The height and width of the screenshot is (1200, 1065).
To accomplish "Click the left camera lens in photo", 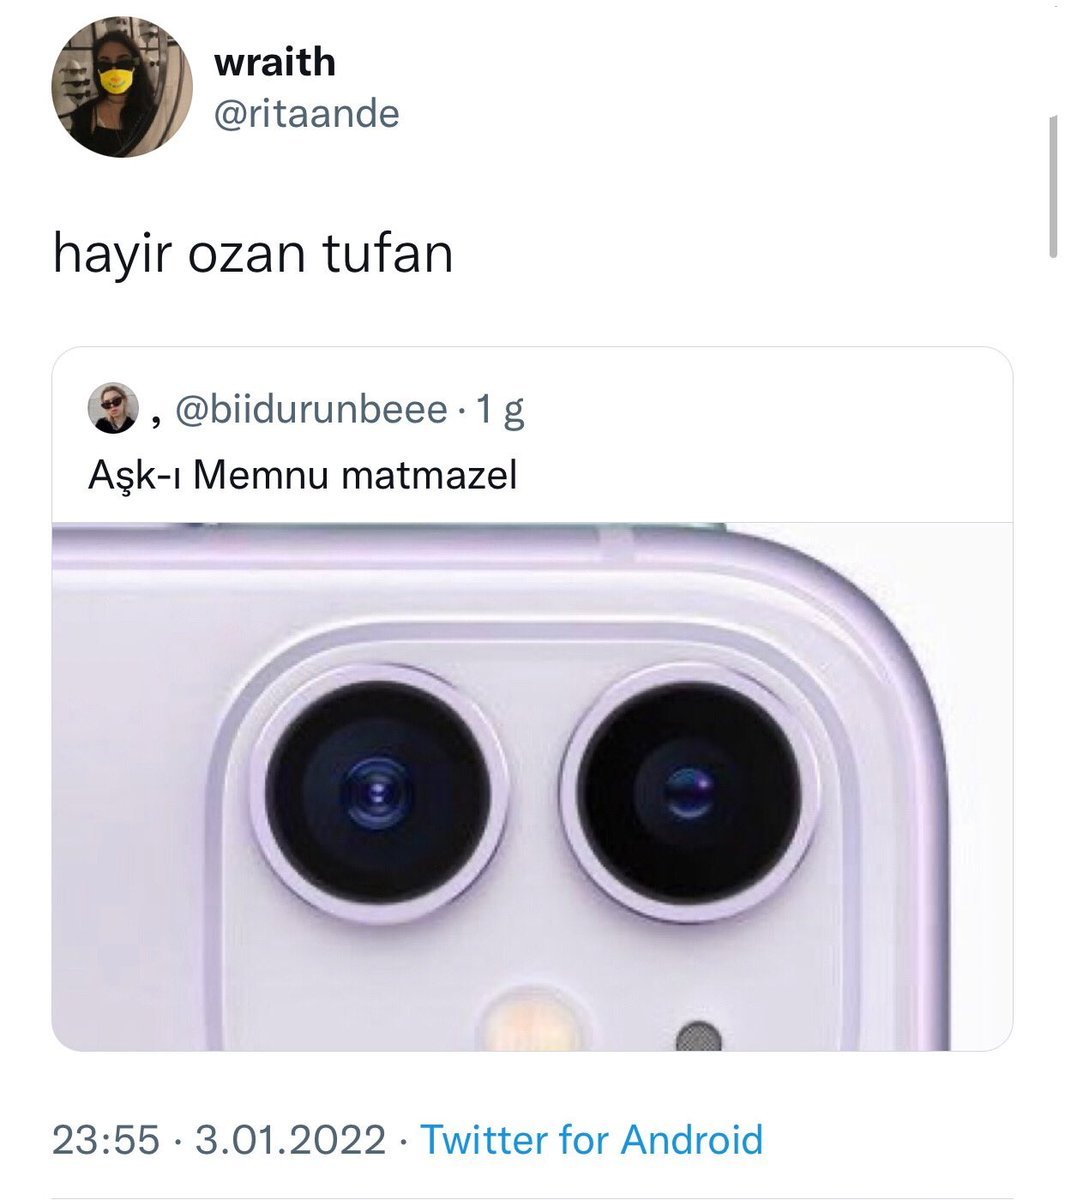I will click(378, 792).
